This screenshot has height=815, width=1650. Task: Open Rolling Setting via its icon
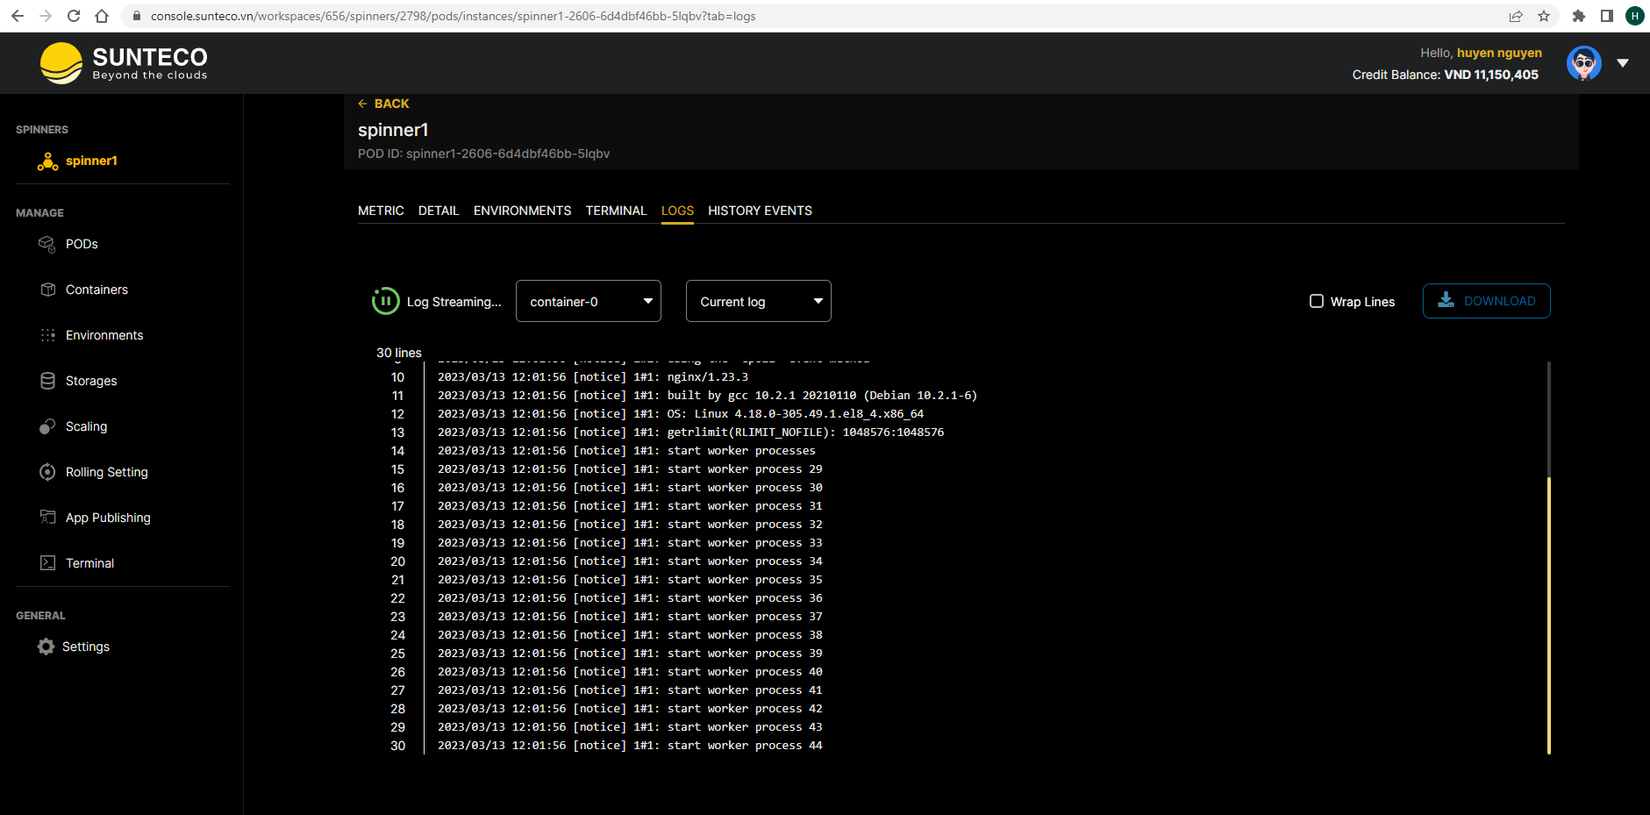[x=47, y=472]
